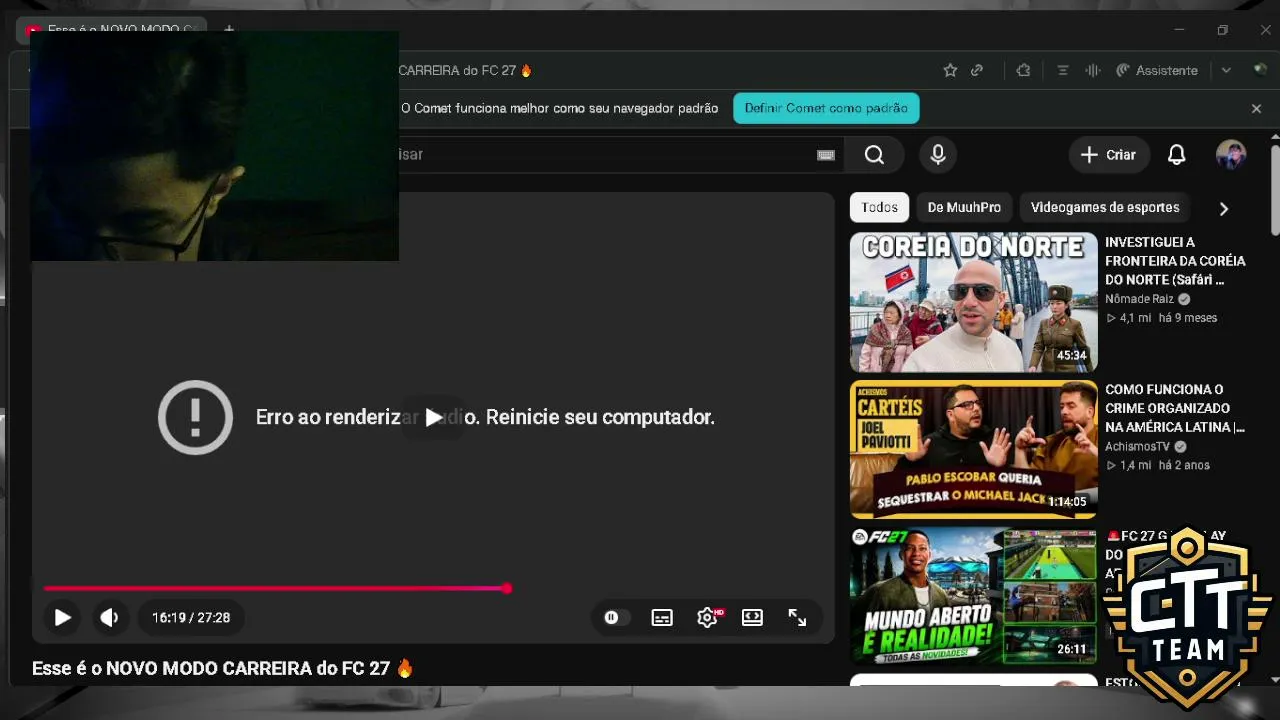
Task: Open the browser extensions puzzle icon
Action: [1023, 70]
